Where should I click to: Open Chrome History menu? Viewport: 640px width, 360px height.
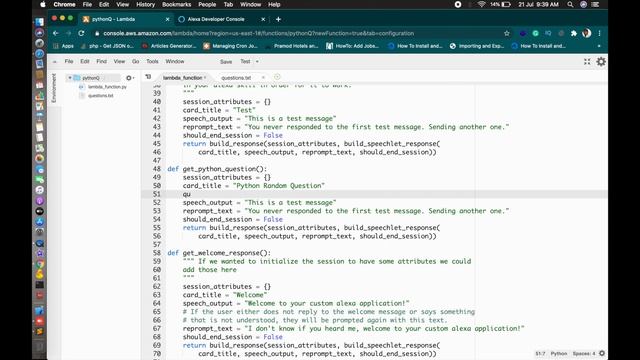coord(145,4)
